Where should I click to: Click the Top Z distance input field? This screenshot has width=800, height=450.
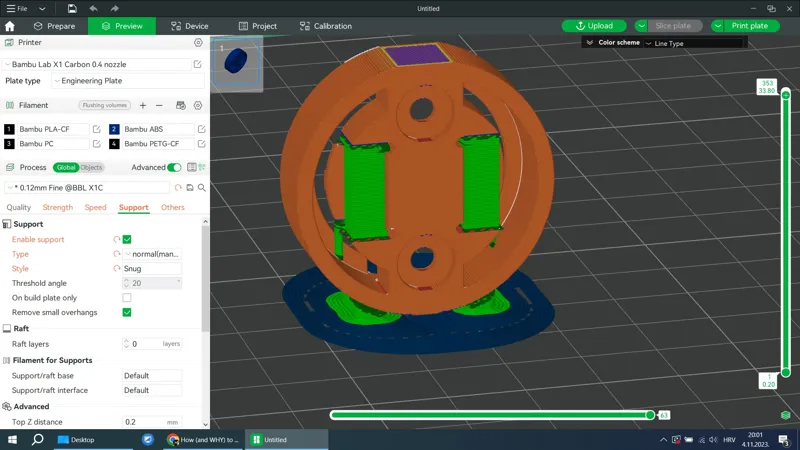(x=152, y=422)
